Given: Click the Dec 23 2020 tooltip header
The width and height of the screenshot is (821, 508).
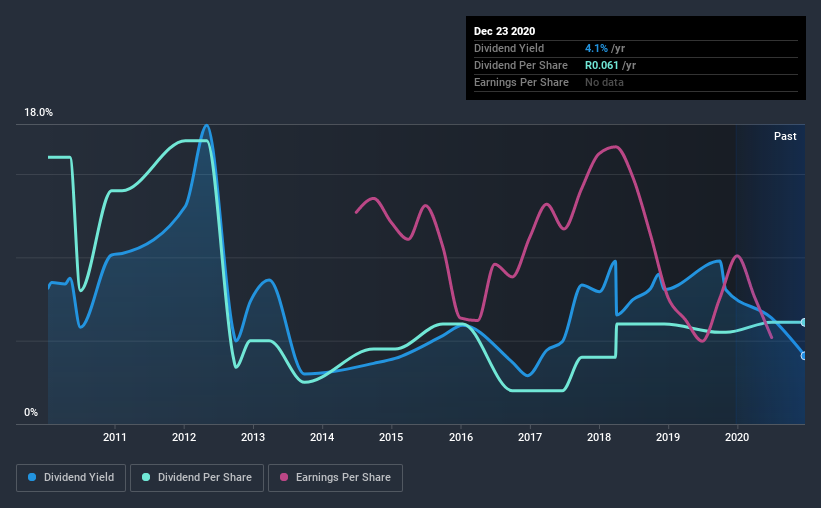Looking at the screenshot, I should (x=504, y=31).
